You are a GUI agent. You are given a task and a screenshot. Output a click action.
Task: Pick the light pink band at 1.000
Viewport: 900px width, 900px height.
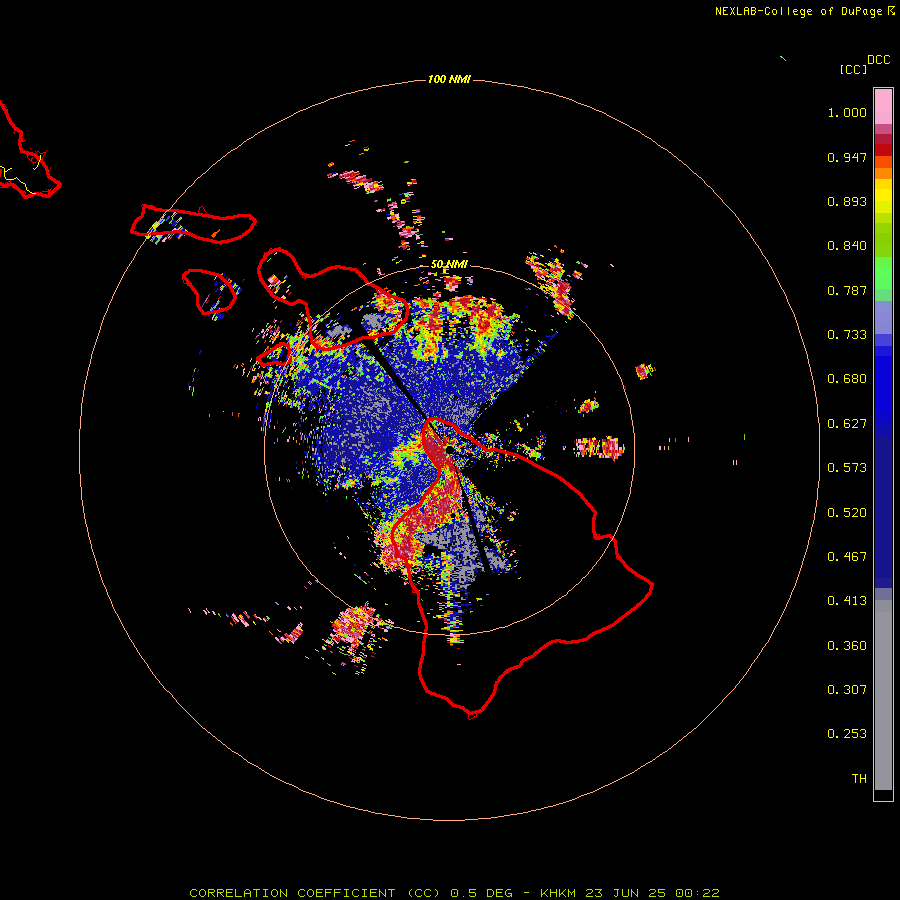(x=883, y=107)
